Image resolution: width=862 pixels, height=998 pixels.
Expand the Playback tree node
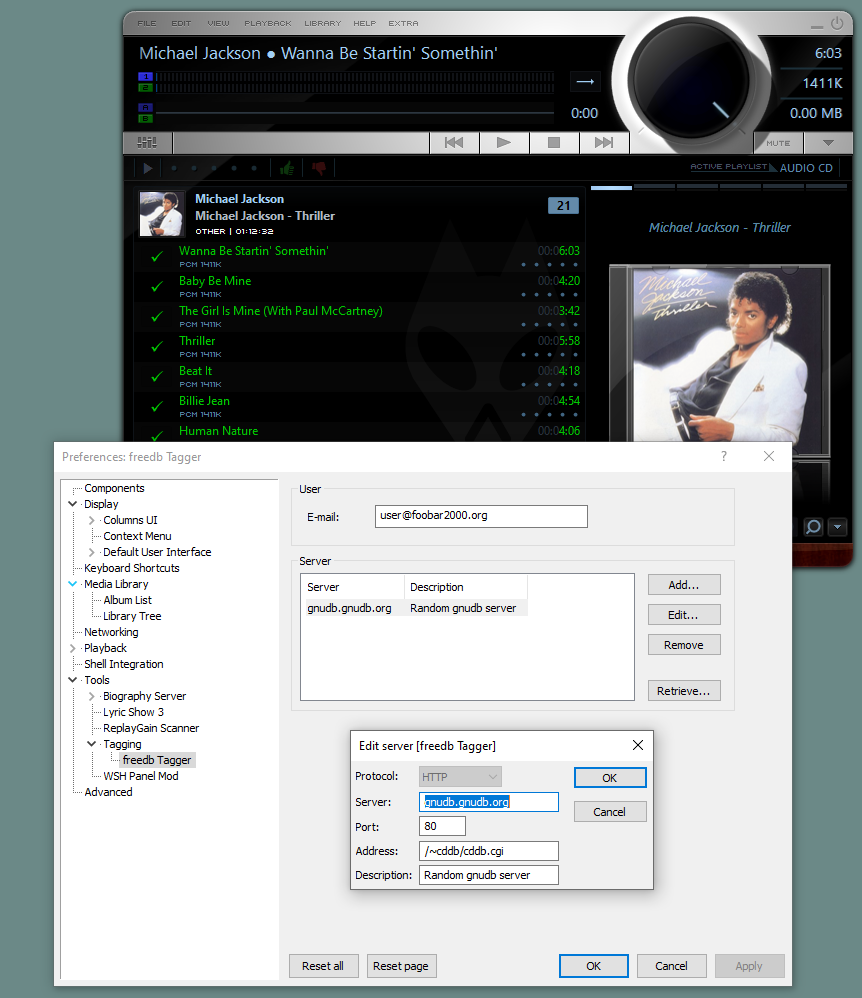[73, 648]
